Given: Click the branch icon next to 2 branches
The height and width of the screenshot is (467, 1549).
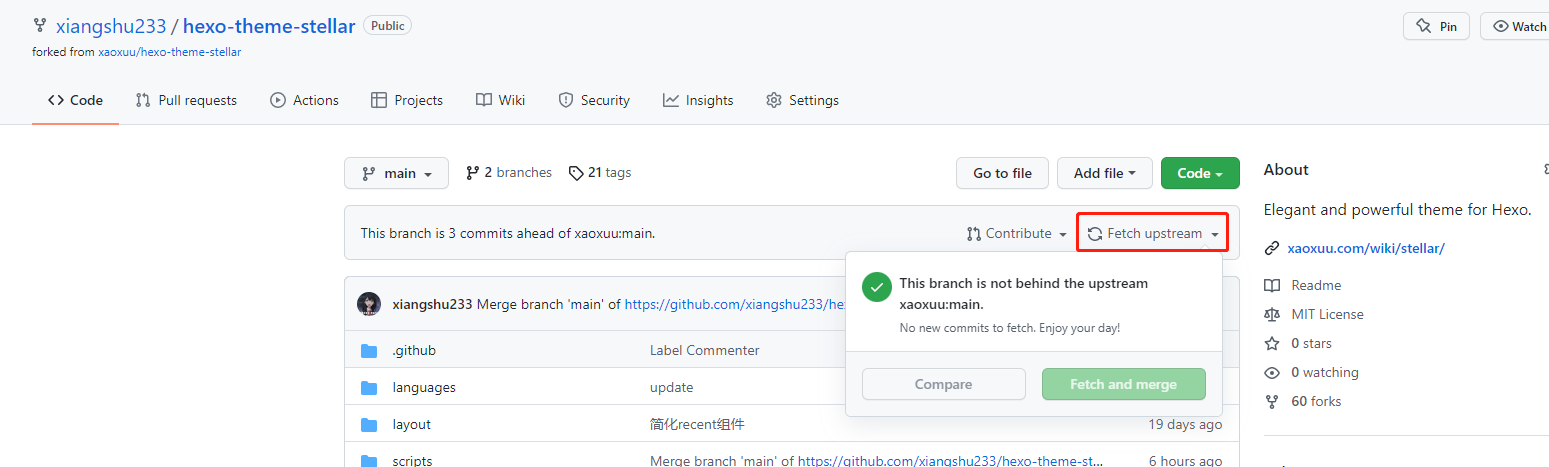Looking at the screenshot, I should (473, 173).
